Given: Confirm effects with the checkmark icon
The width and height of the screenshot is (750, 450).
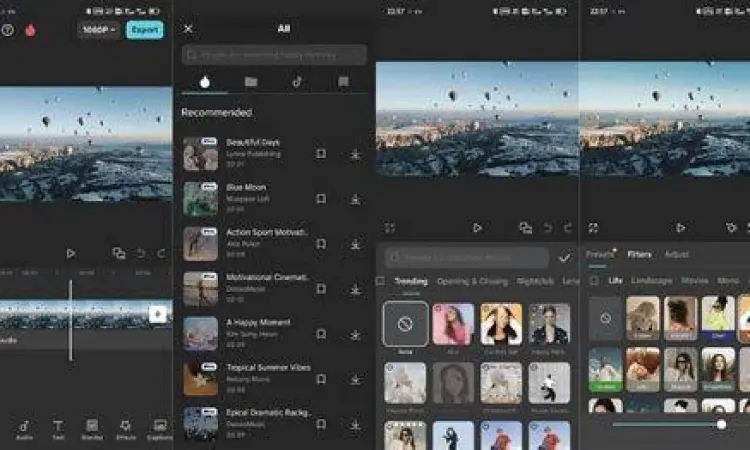Looking at the screenshot, I should click(x=564, y=258).
